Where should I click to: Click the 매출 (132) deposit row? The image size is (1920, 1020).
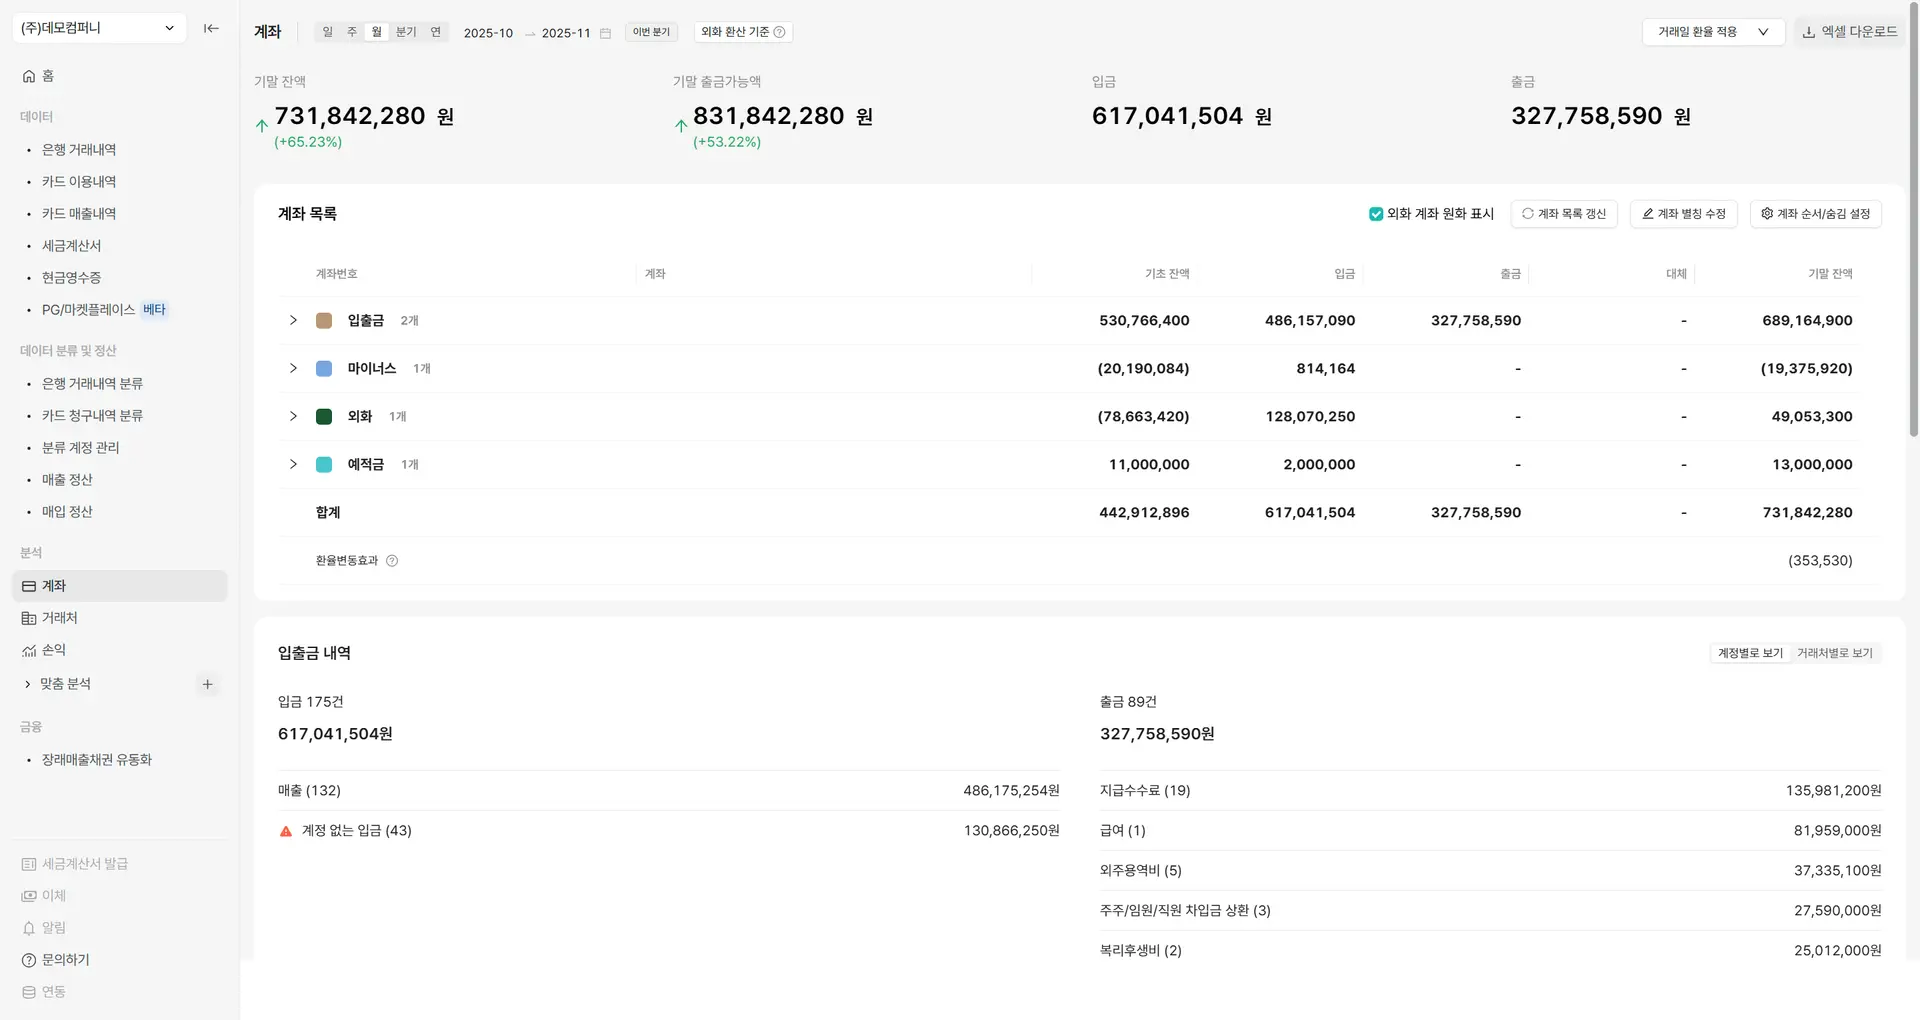pos(667,790)
